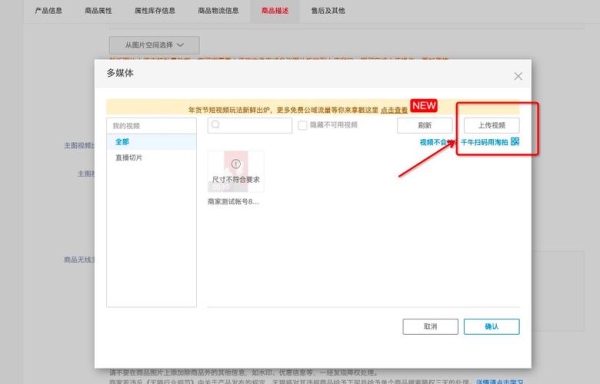Click the 我的视频 header in the left panel

152,126
